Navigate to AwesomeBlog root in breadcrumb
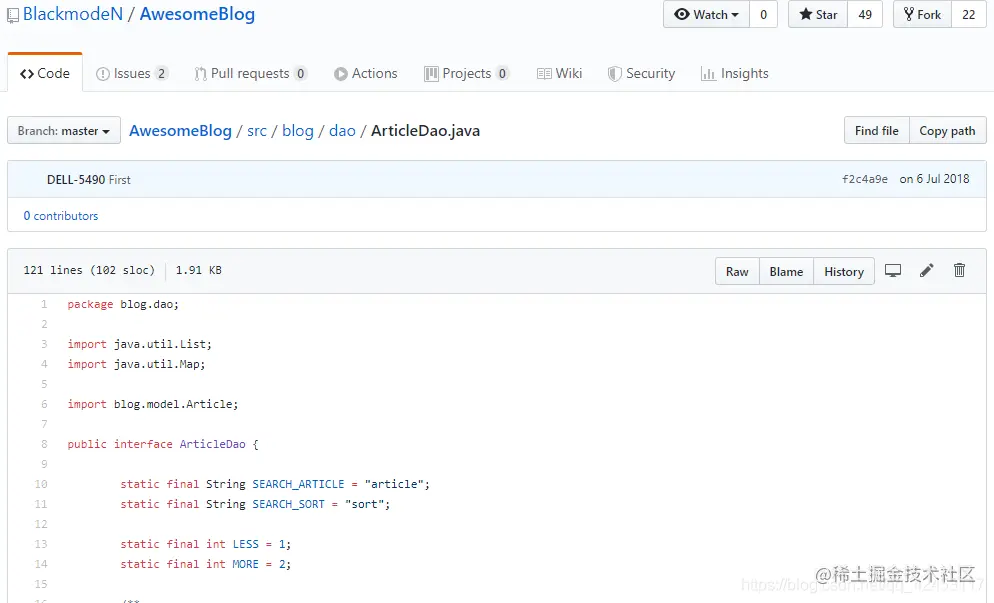Viewport: 994px width, 603px height. point(181,131)
